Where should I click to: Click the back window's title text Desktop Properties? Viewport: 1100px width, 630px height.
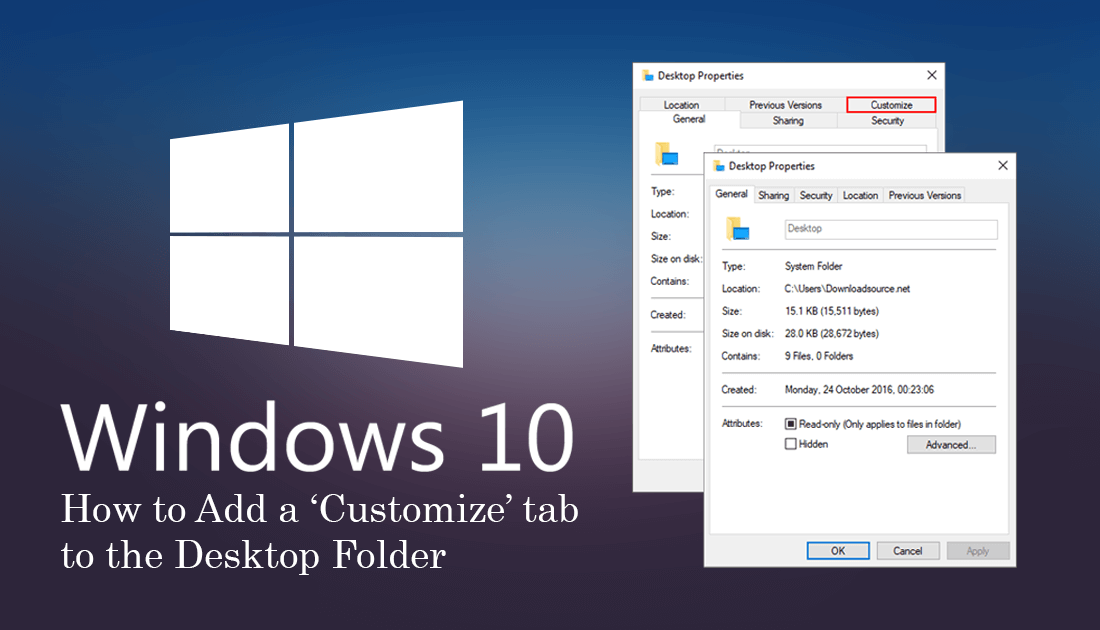pos(700,76)
